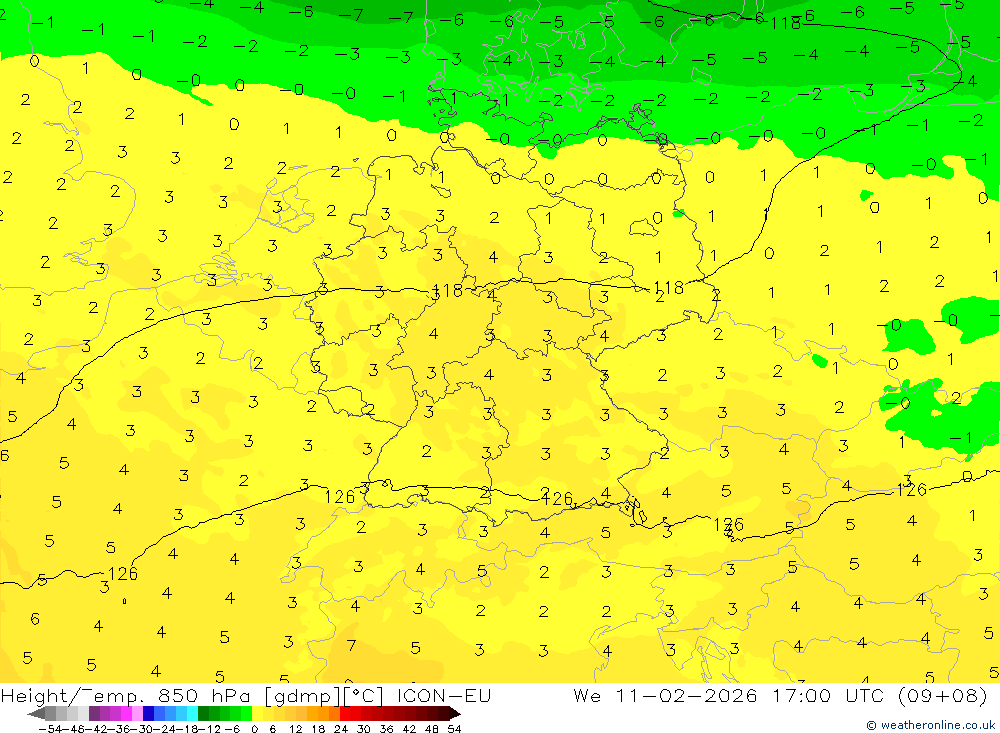
Task: Click the 'Height/Temp. 850 hPa' title text
Action: [126, 696]
